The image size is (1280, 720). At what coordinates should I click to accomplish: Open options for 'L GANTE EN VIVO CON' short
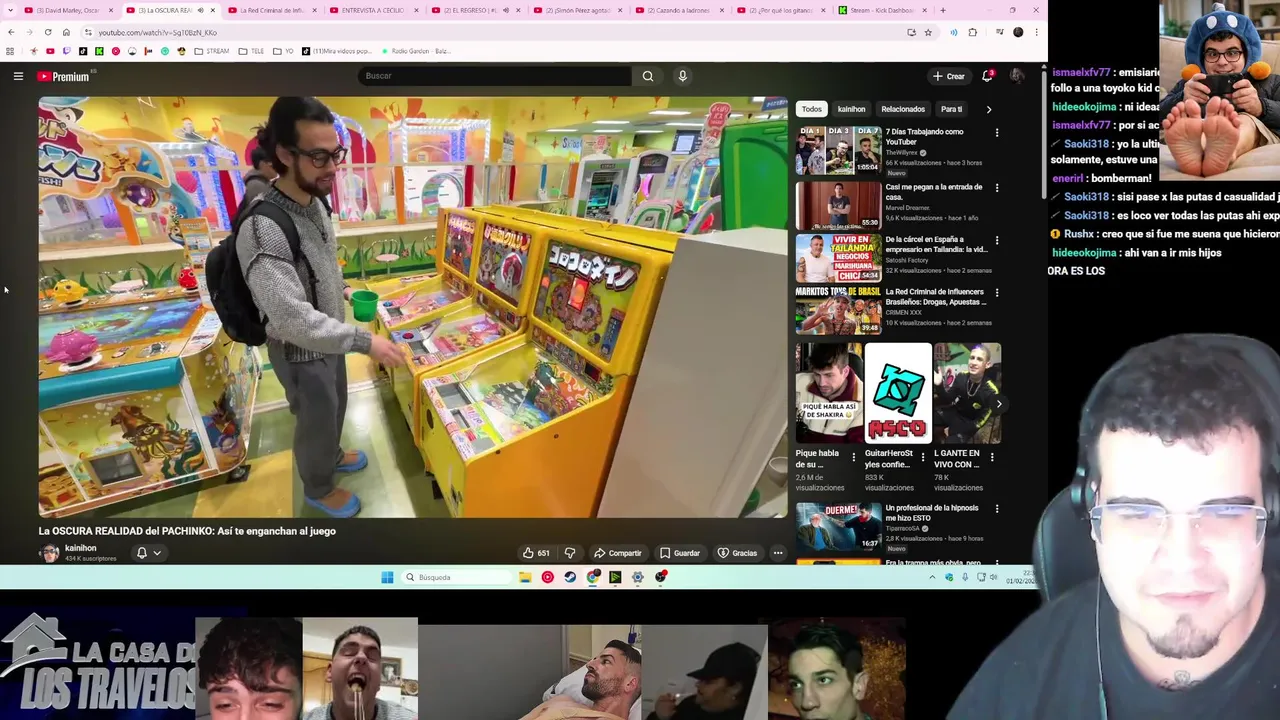click(x=991, y=457)
